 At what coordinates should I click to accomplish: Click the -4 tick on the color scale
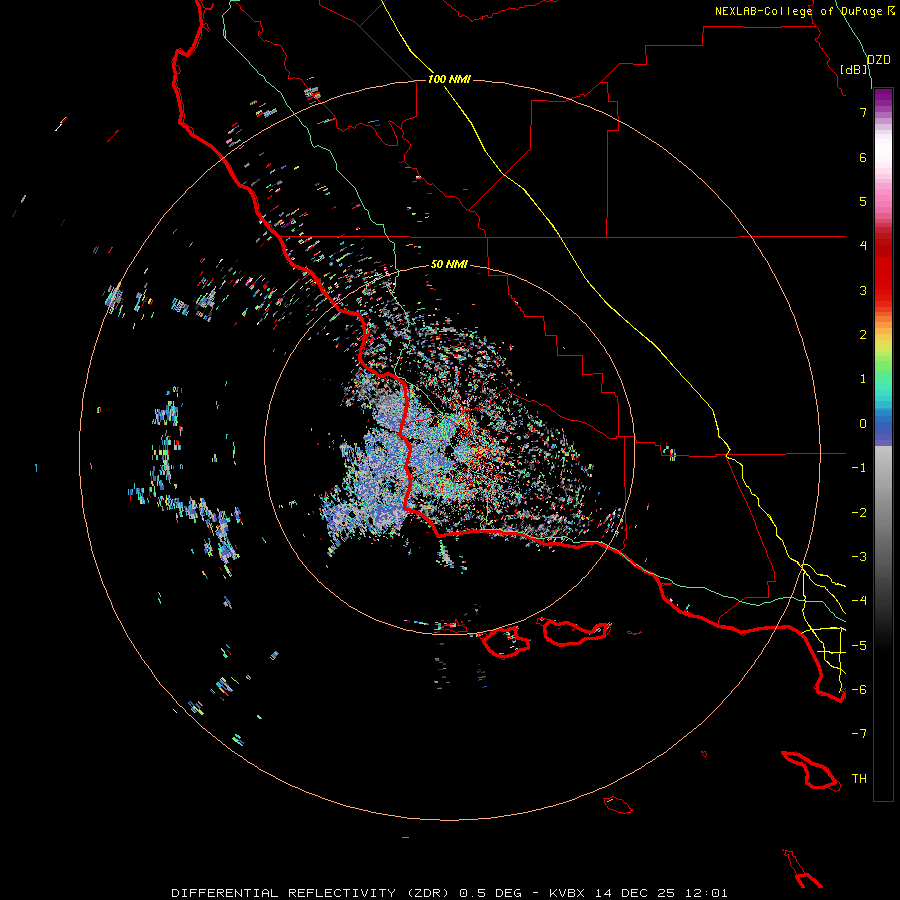point(859,601)
